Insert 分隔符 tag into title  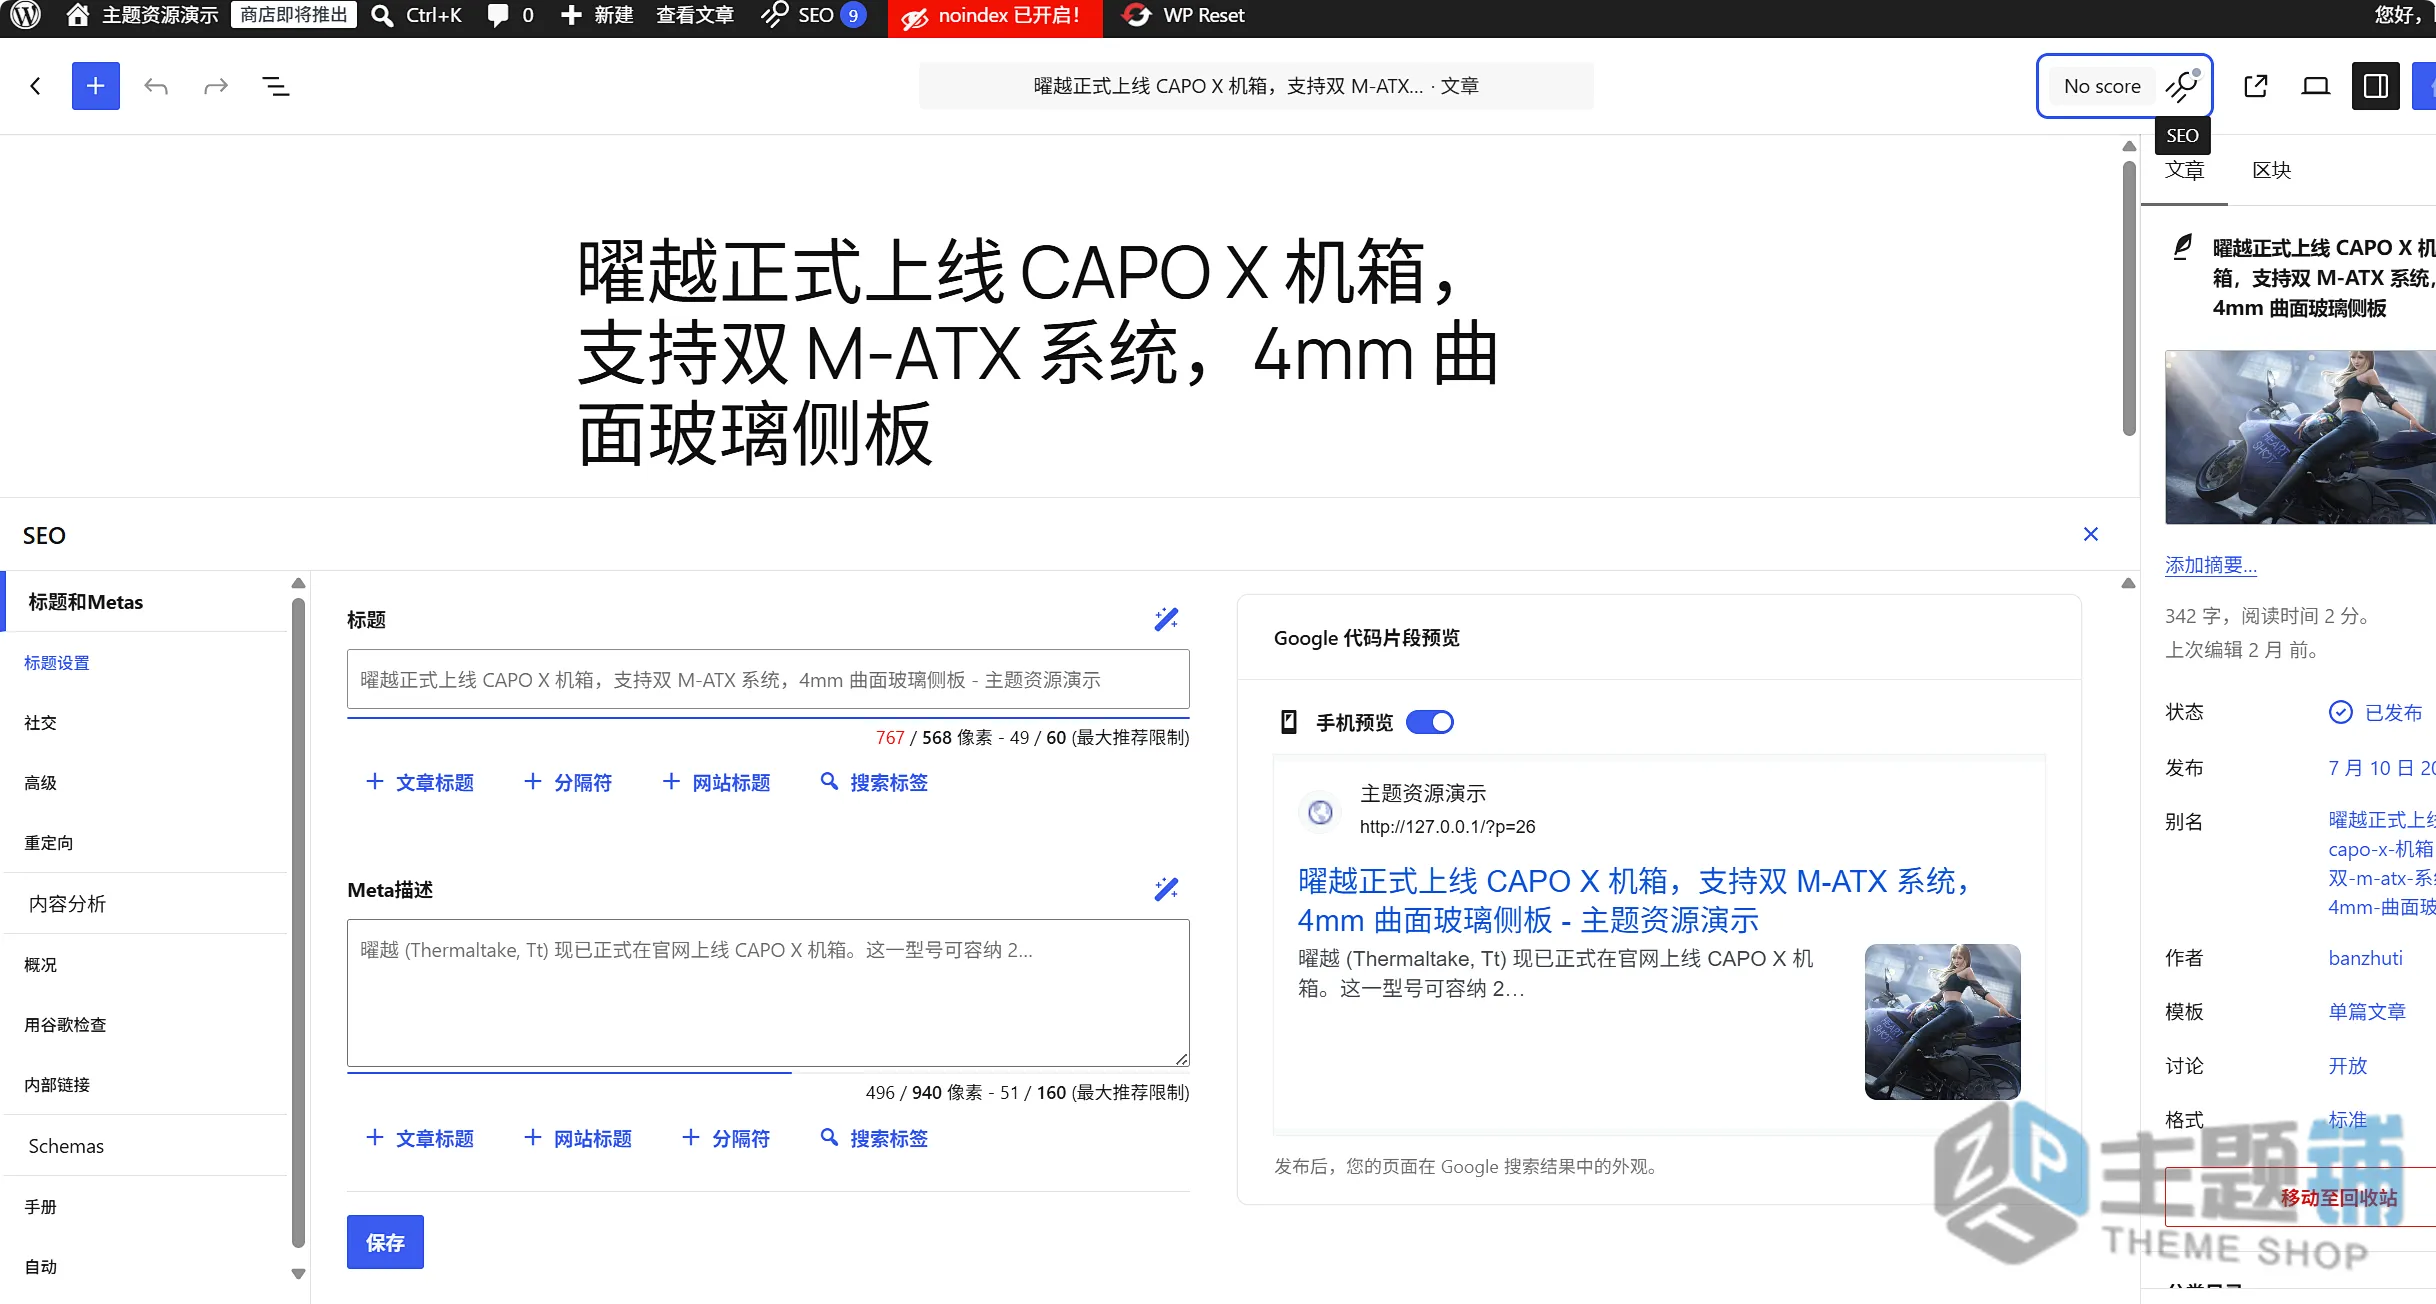coord(568,783)
